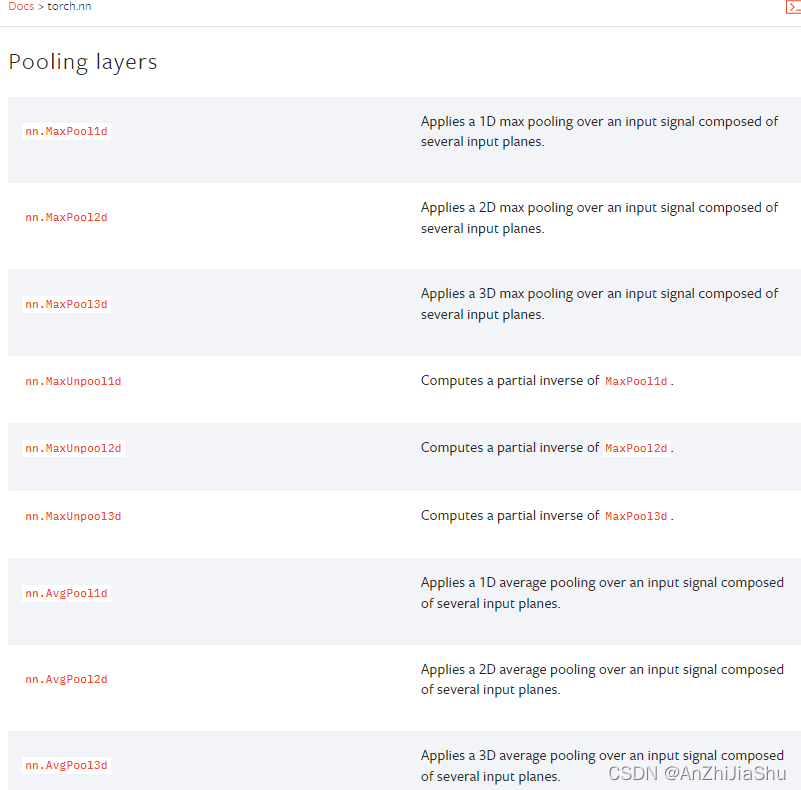Screen dimensions: 801x790
Task: Open the nn.MaxUnpool2d documentation link
Action: coord(73,448)
